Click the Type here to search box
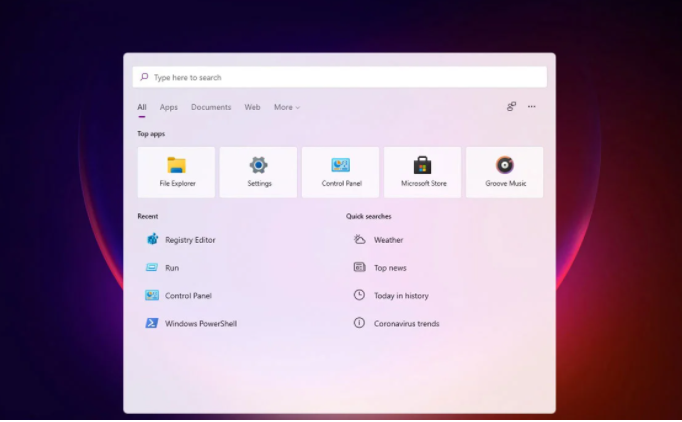Image resolution: width=682 pixels, height=422 pixels. point(340,77)
